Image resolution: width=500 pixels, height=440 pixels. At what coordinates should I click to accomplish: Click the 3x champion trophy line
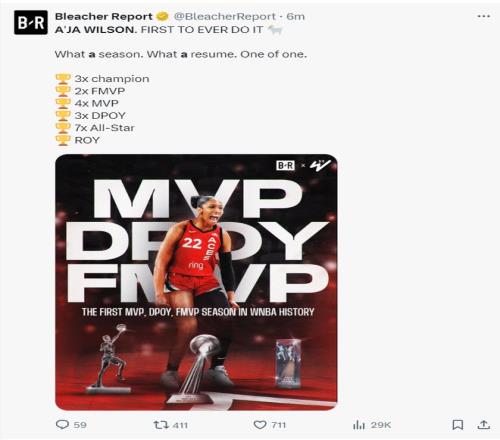pos(102,79)
